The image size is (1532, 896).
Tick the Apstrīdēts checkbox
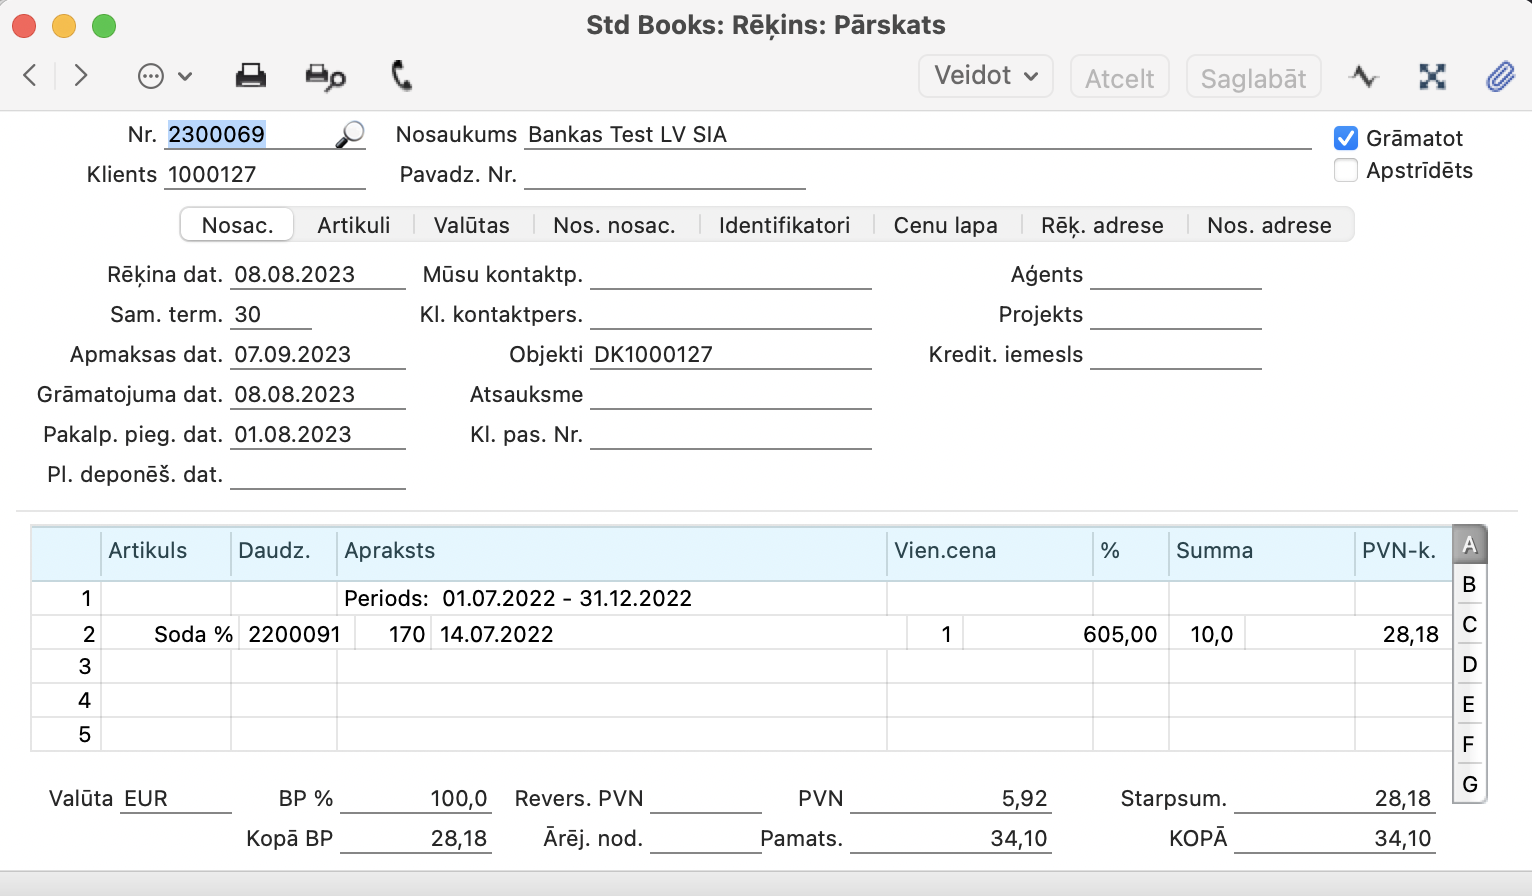tap(1346, 170)
